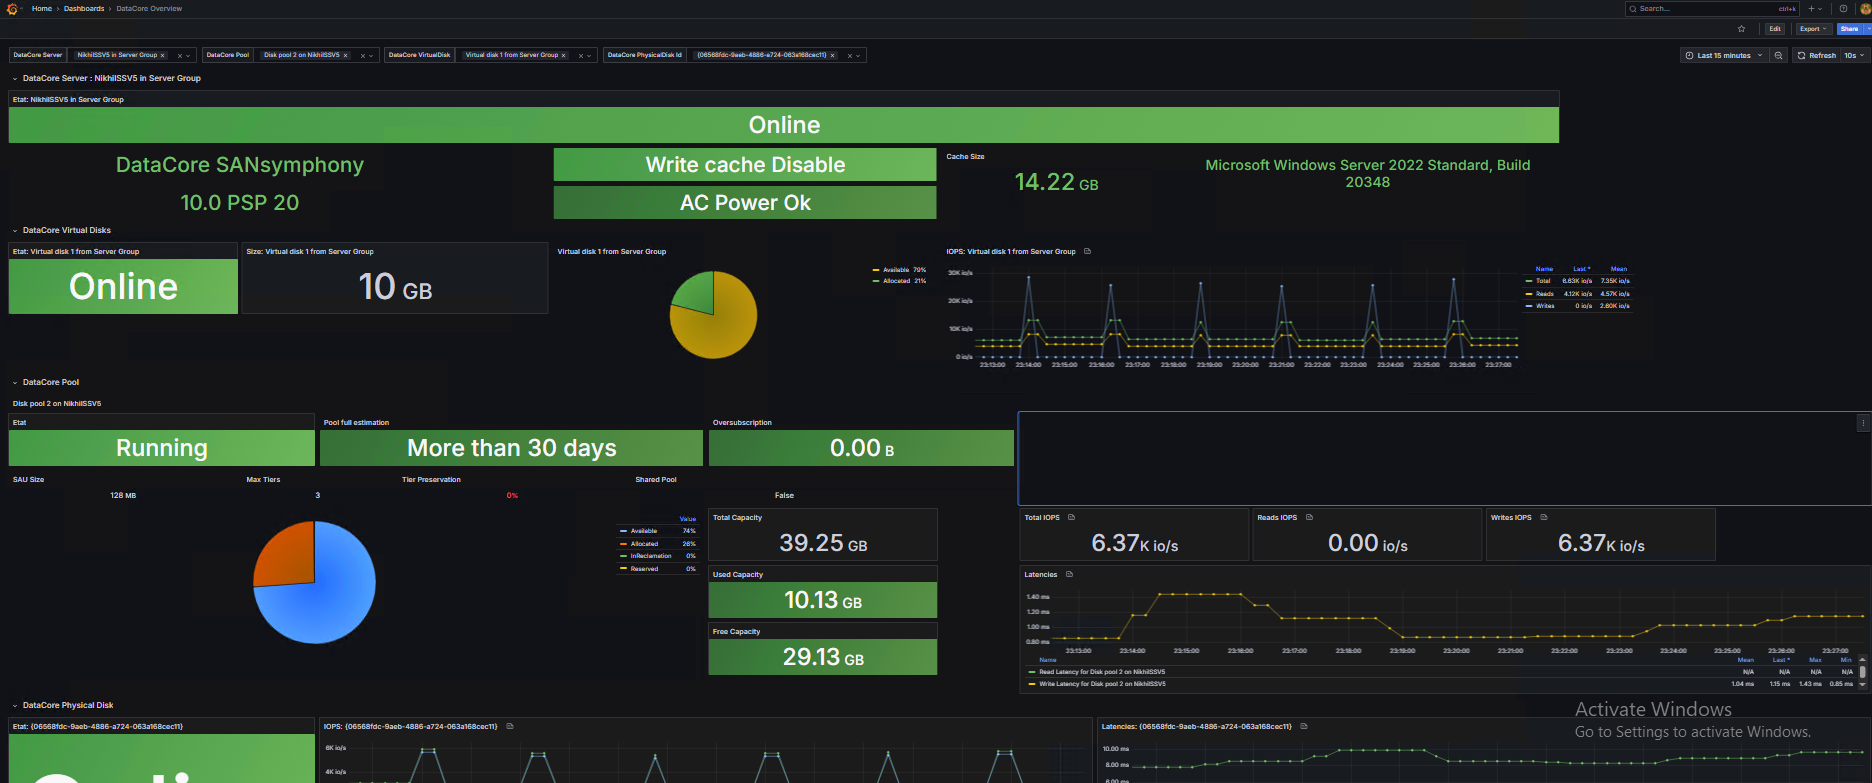Sort pool Latencies legend by Max column
Image resolution: width=1872 pixels, height=783 pixels.
pyautogui.click(x=1815, y=660)
